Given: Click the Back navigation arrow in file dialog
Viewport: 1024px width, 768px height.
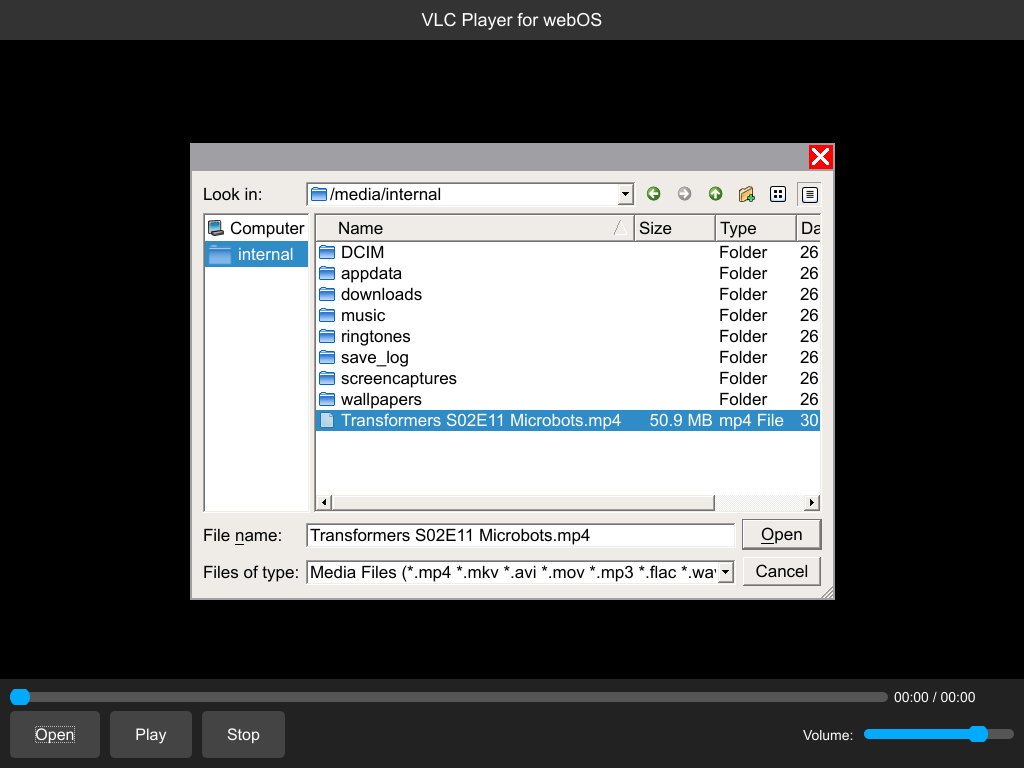Looking at the screenshot, I should [654, 194].
